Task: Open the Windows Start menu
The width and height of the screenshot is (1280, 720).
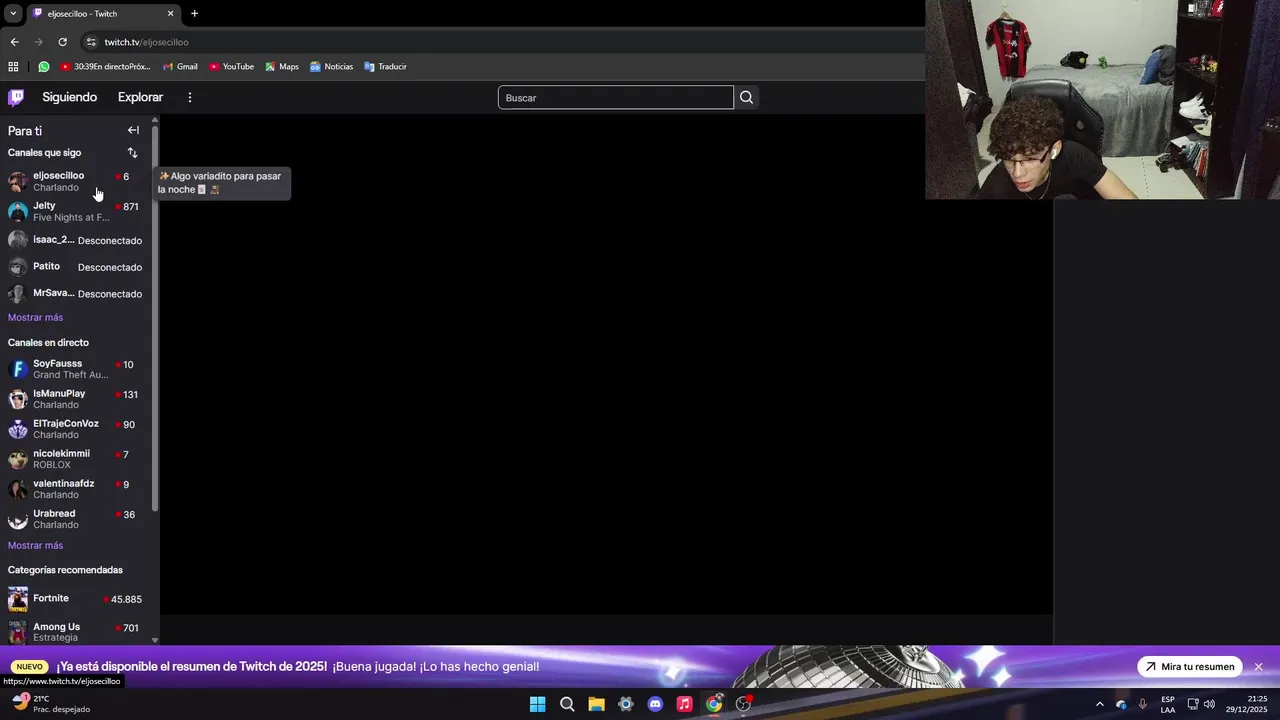Action: 537,704
